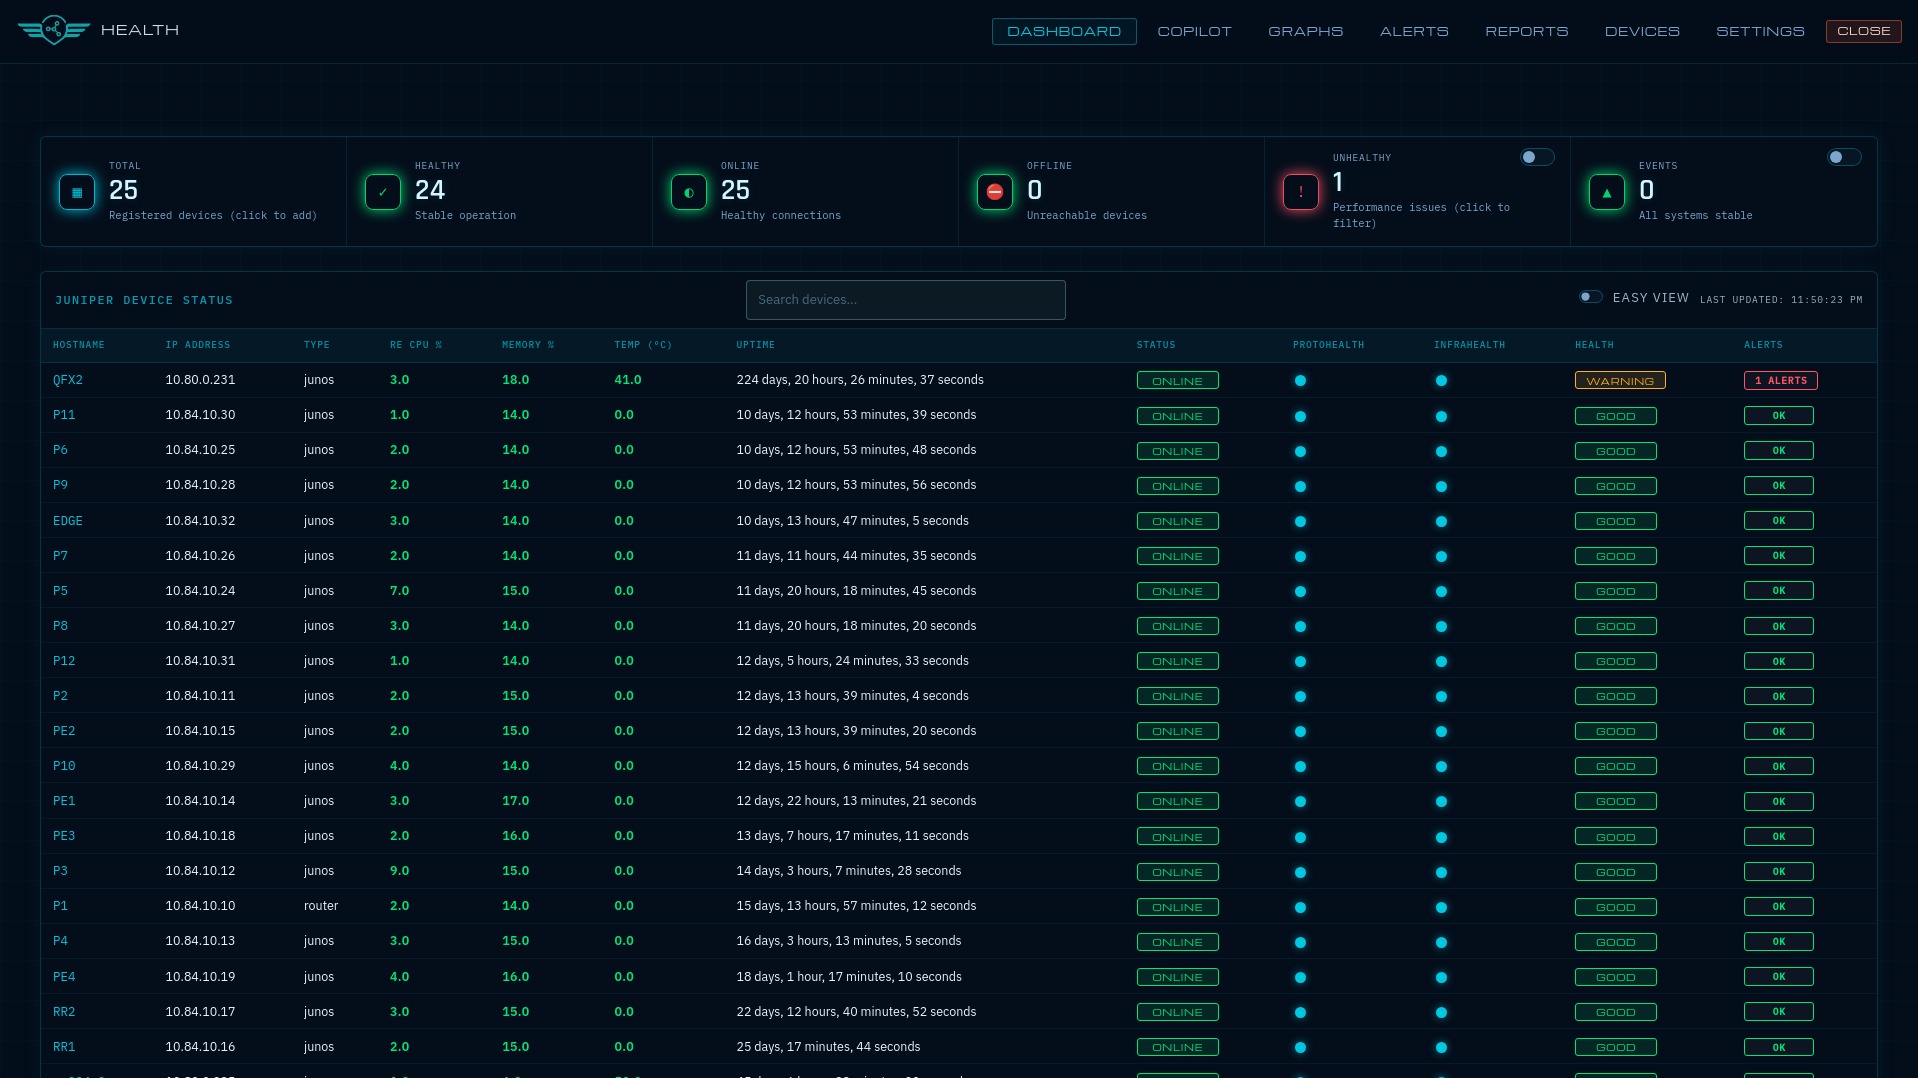Sort by the Temp (°C) column header
Screen dimensions: 1918x1078
(643, 345)
